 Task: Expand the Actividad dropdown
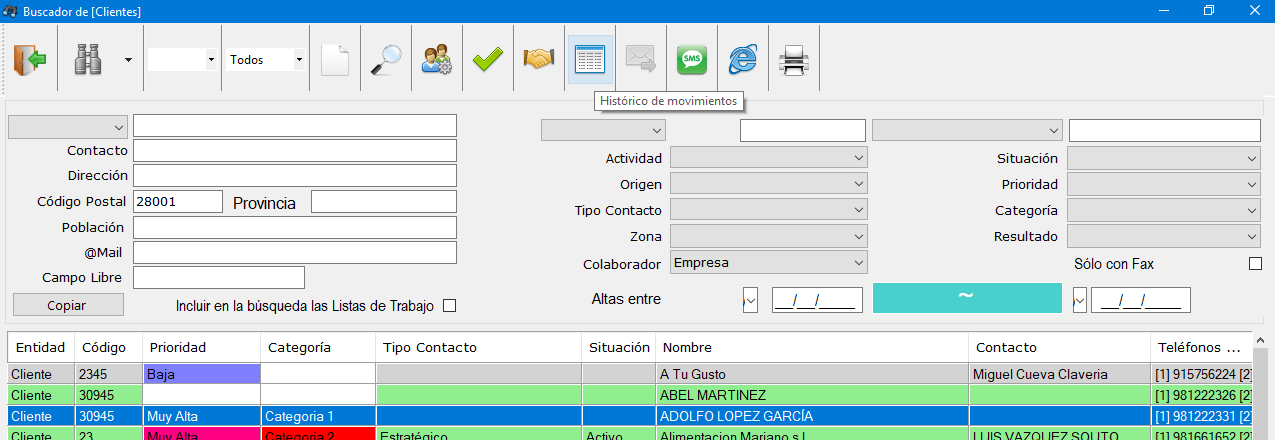tap(768, 158)
